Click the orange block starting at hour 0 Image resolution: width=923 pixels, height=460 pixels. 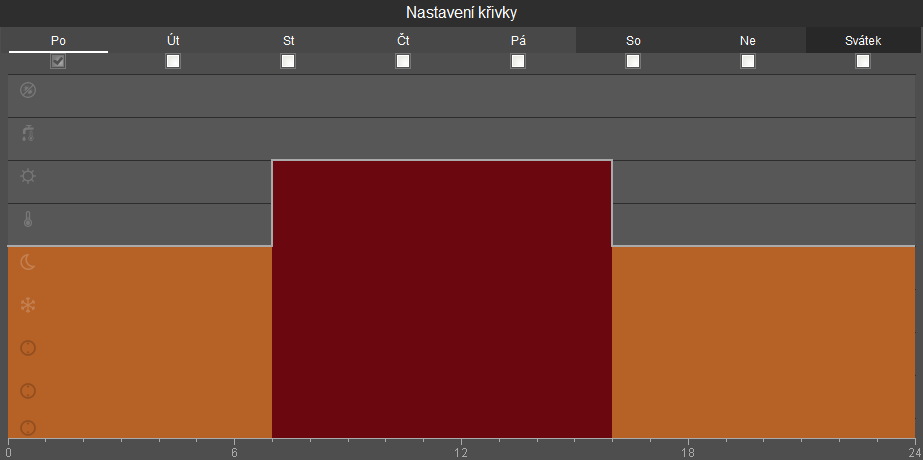[140, 342]
